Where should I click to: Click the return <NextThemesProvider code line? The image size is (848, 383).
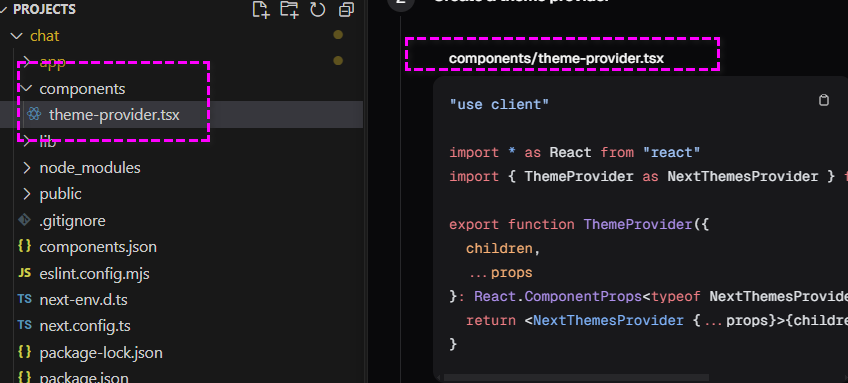[657, 320]
